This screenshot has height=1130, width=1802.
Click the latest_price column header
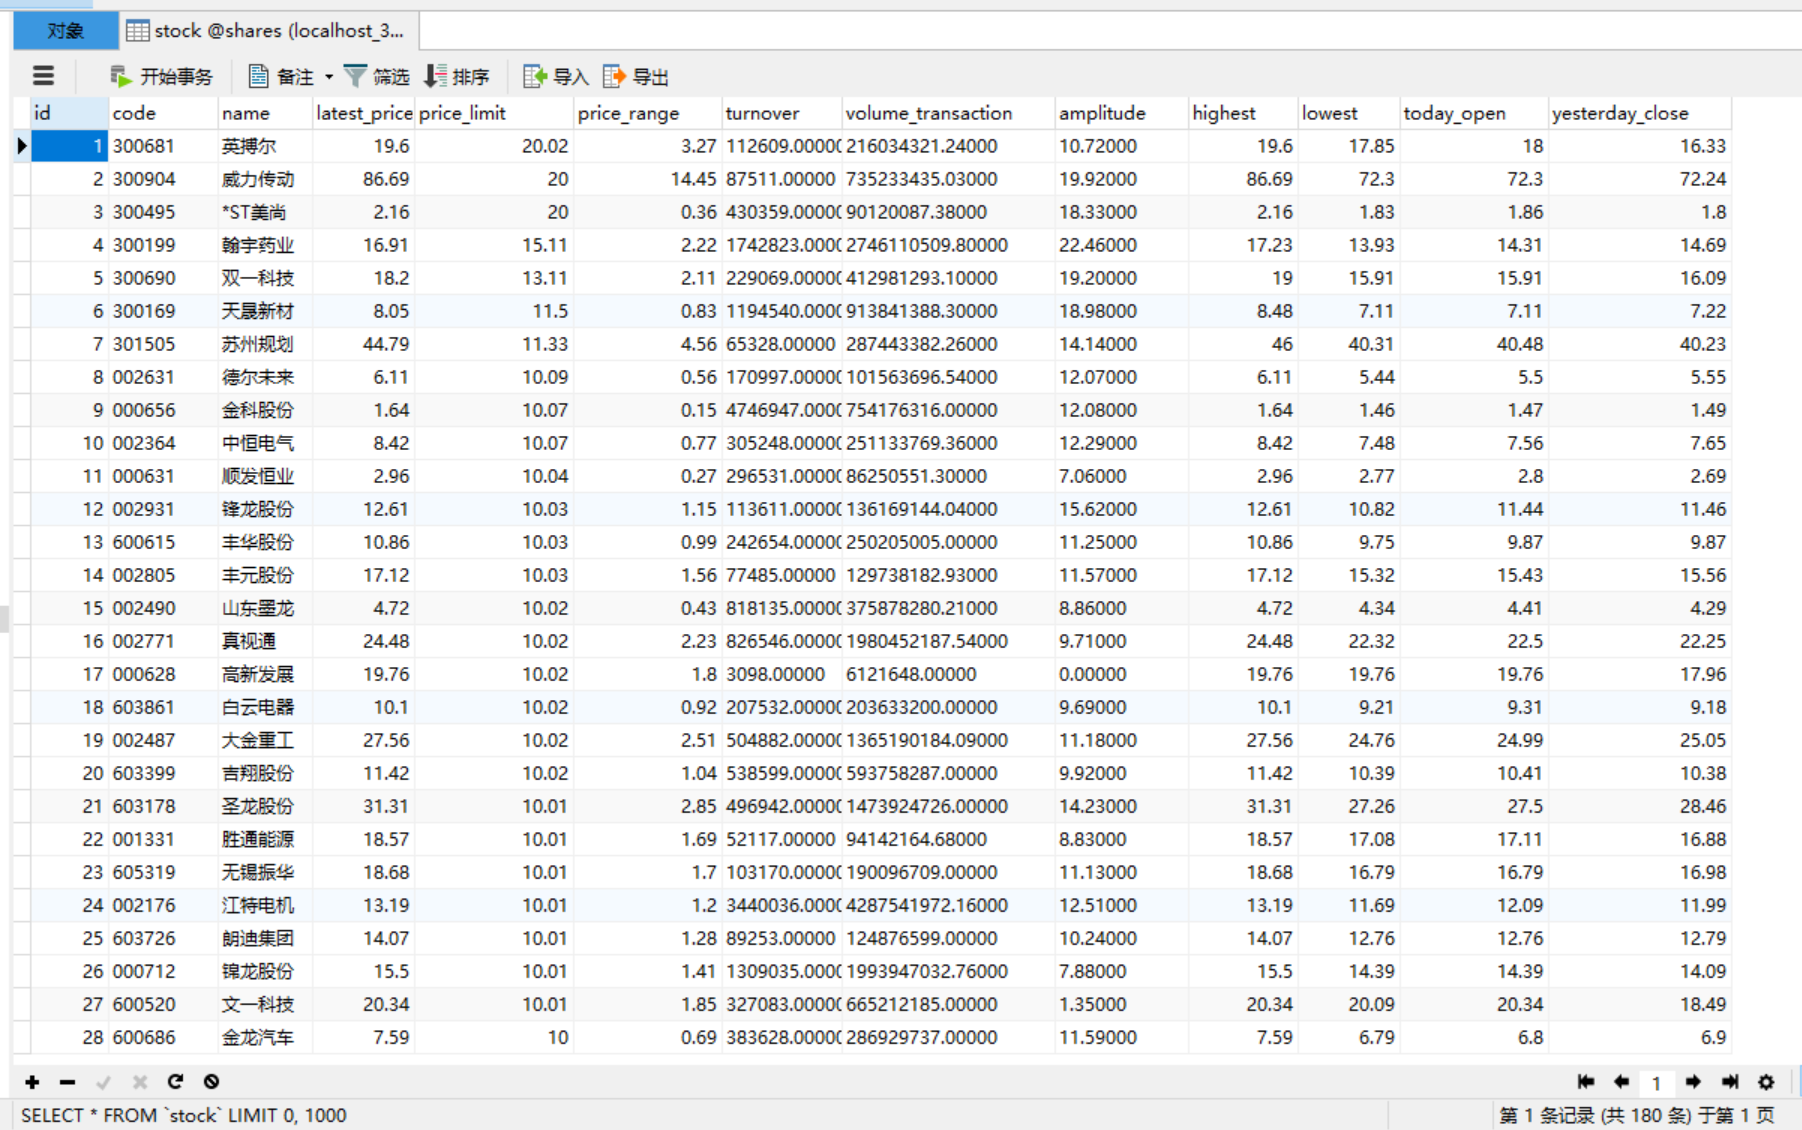364,113
